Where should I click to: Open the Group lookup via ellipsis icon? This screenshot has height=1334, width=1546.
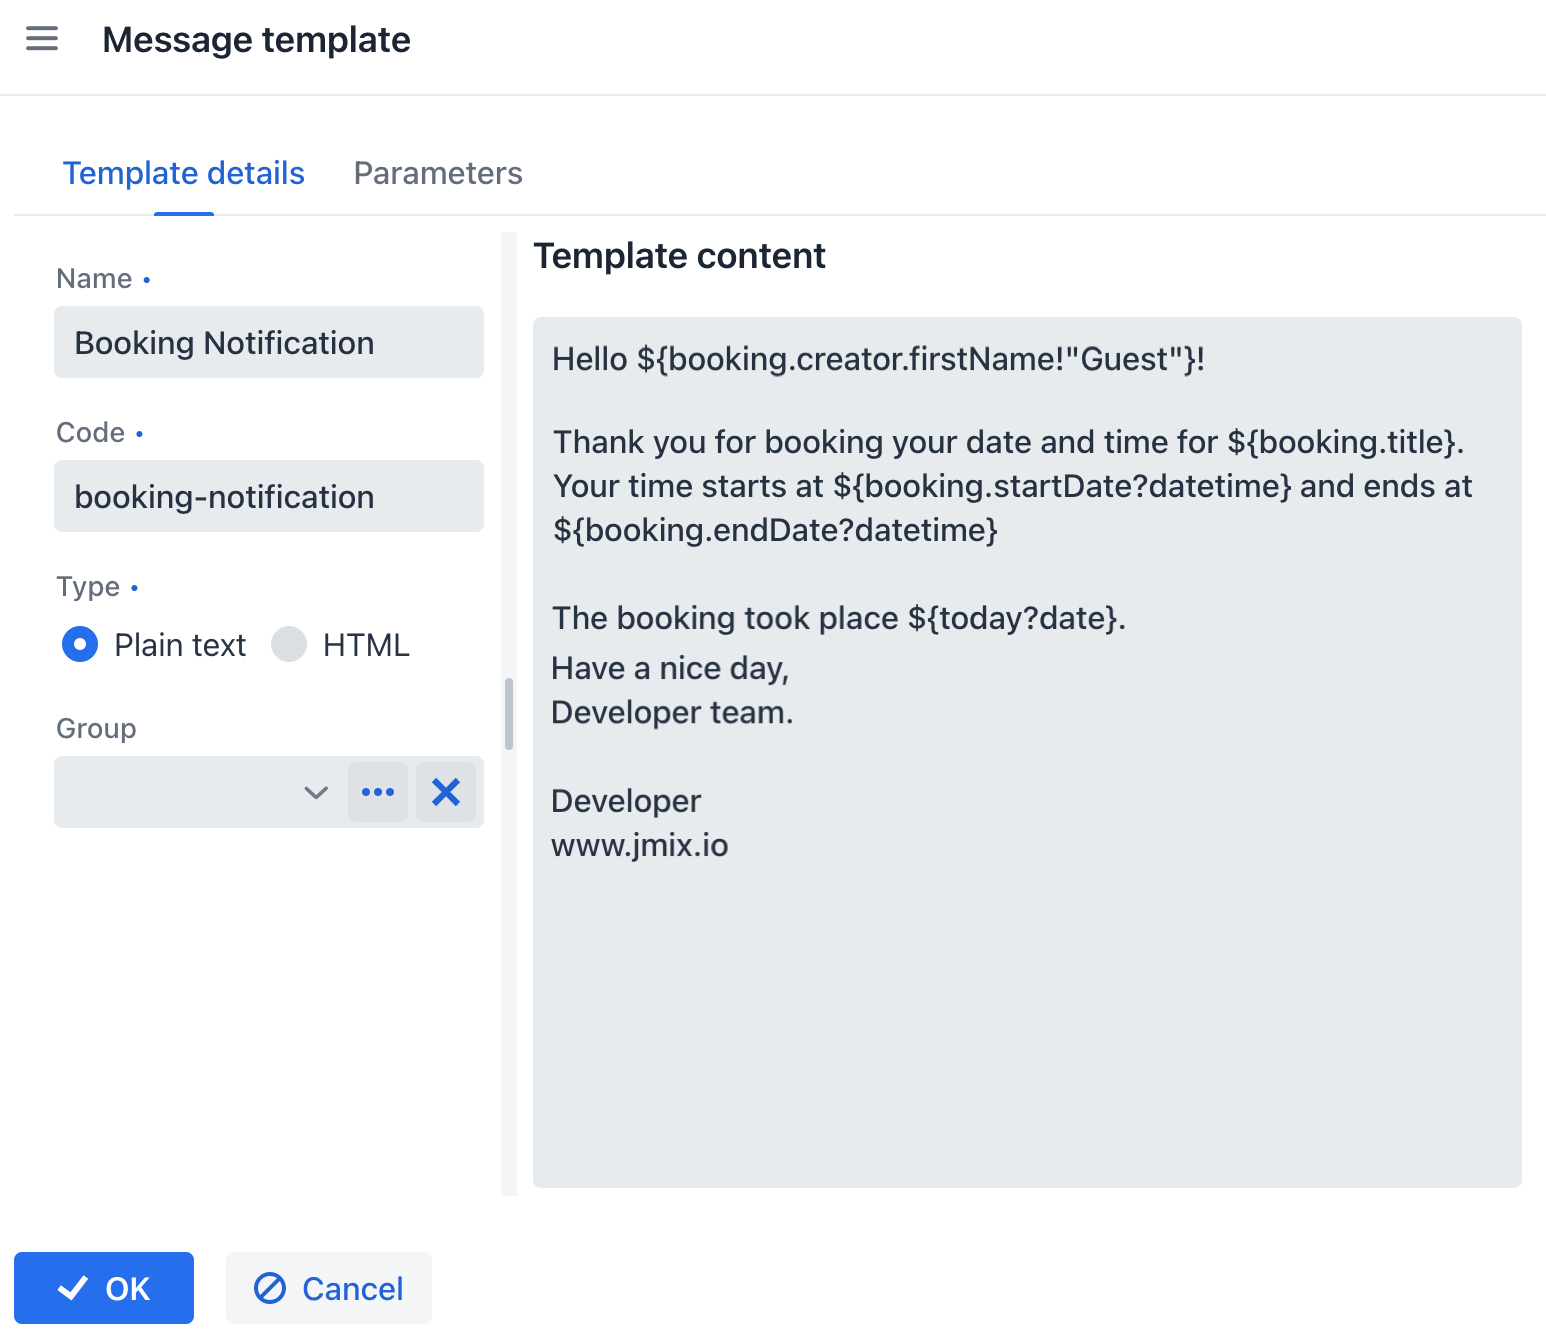[x=378, y=791]
